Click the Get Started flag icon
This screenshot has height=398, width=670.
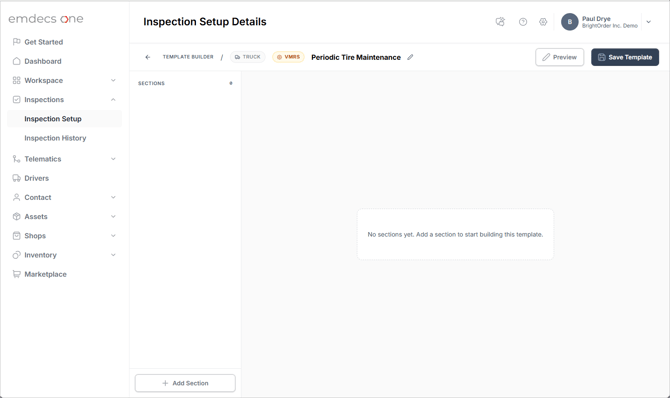[x=17, y=42]
